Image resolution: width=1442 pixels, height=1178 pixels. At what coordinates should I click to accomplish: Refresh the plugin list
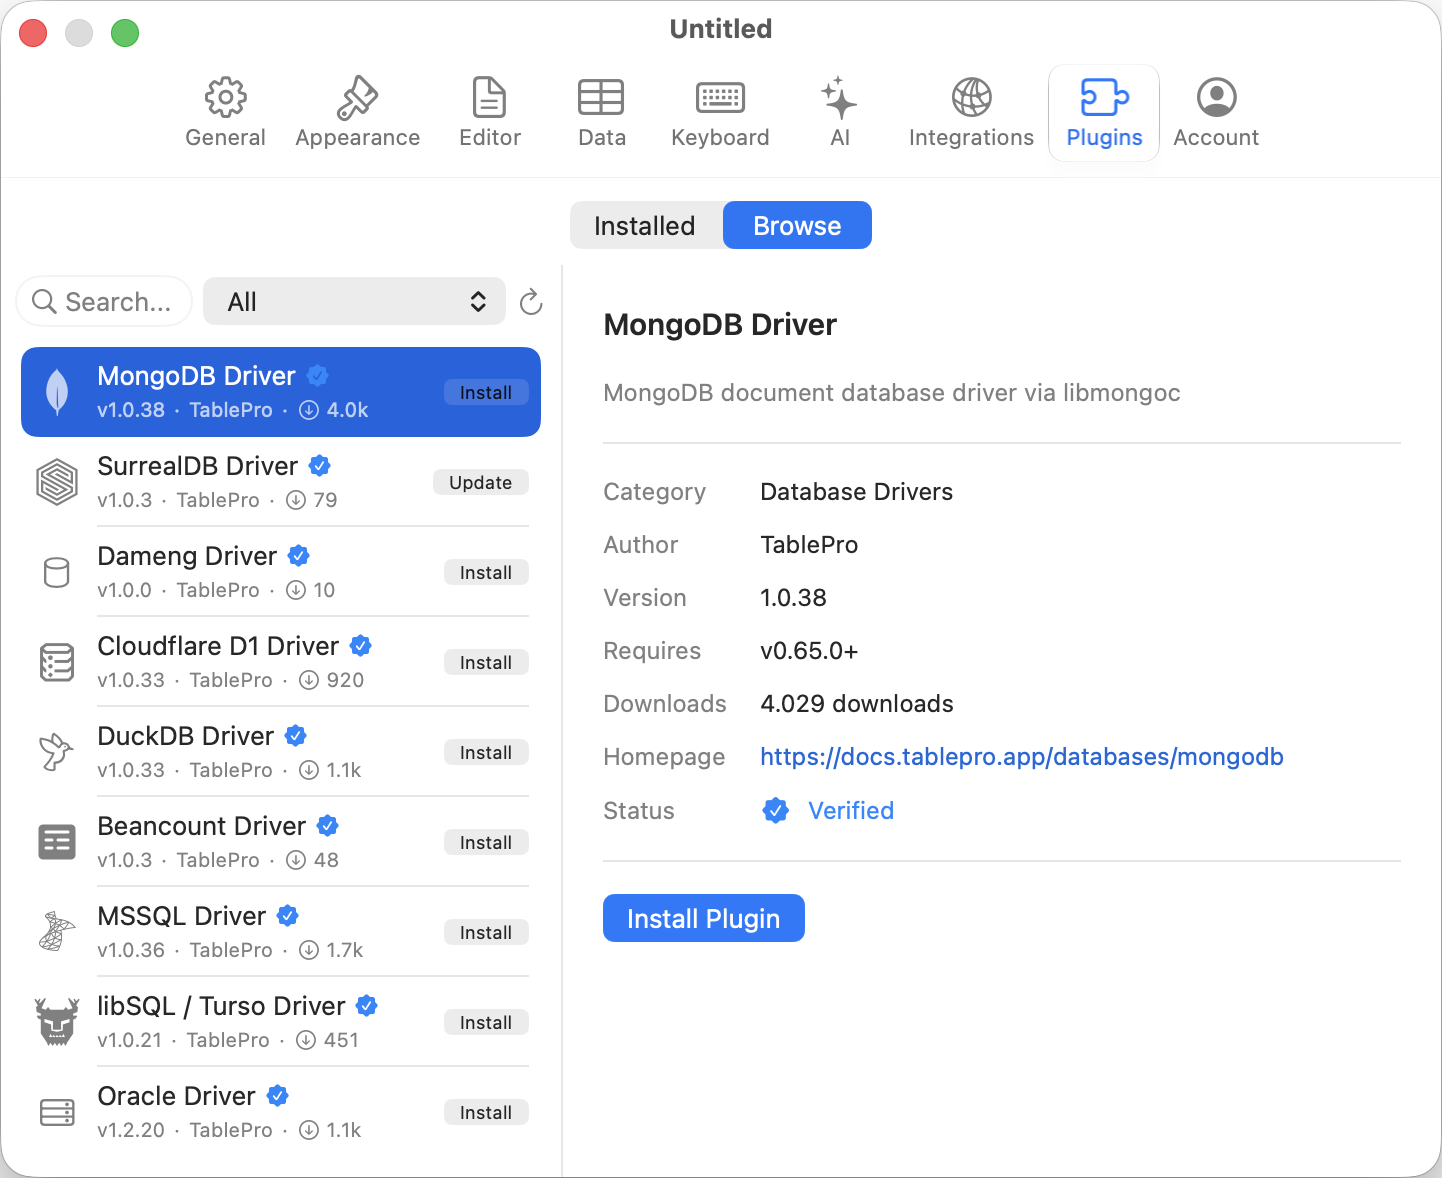pyautogui.click(x=531, y=301)
